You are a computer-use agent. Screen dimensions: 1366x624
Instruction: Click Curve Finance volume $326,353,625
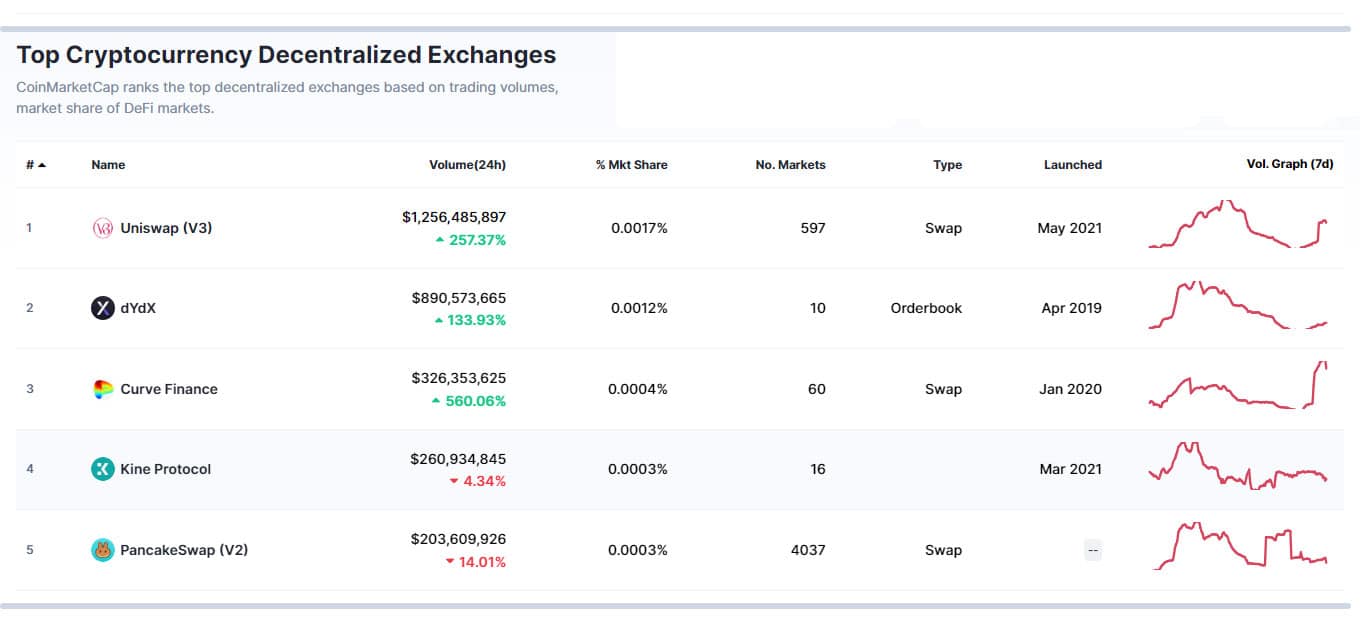pos(459,378)
